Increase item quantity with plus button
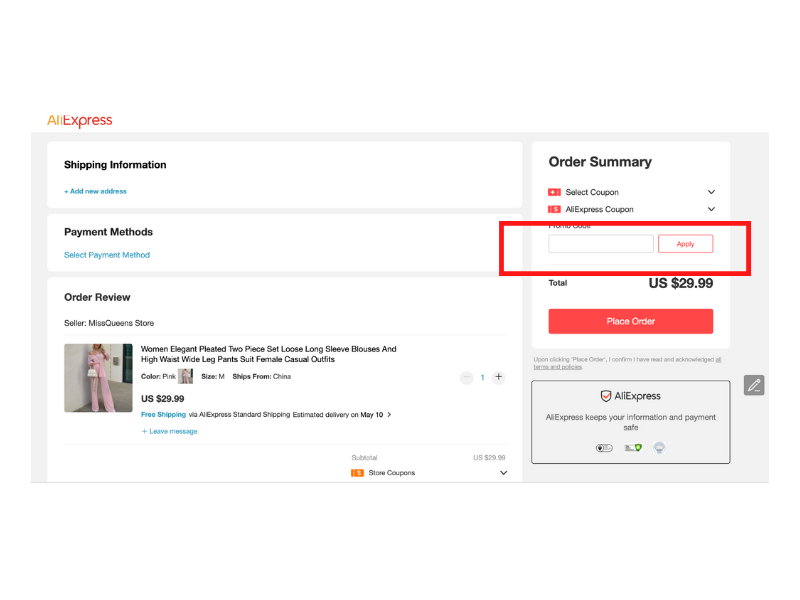Screen dimensions: 800x600 pyautogui.click(x=498, y=377)
